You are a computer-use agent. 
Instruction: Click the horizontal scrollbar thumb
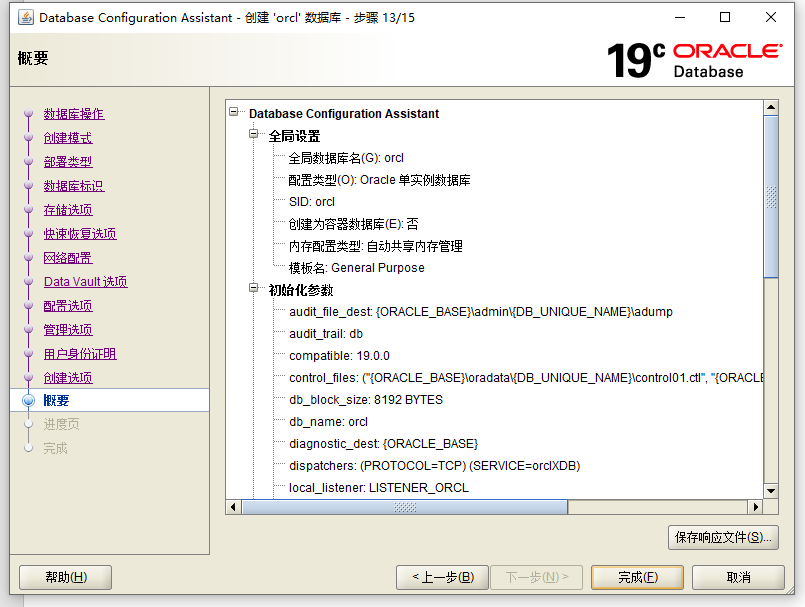pyautogui.click(x=405, y=507)
